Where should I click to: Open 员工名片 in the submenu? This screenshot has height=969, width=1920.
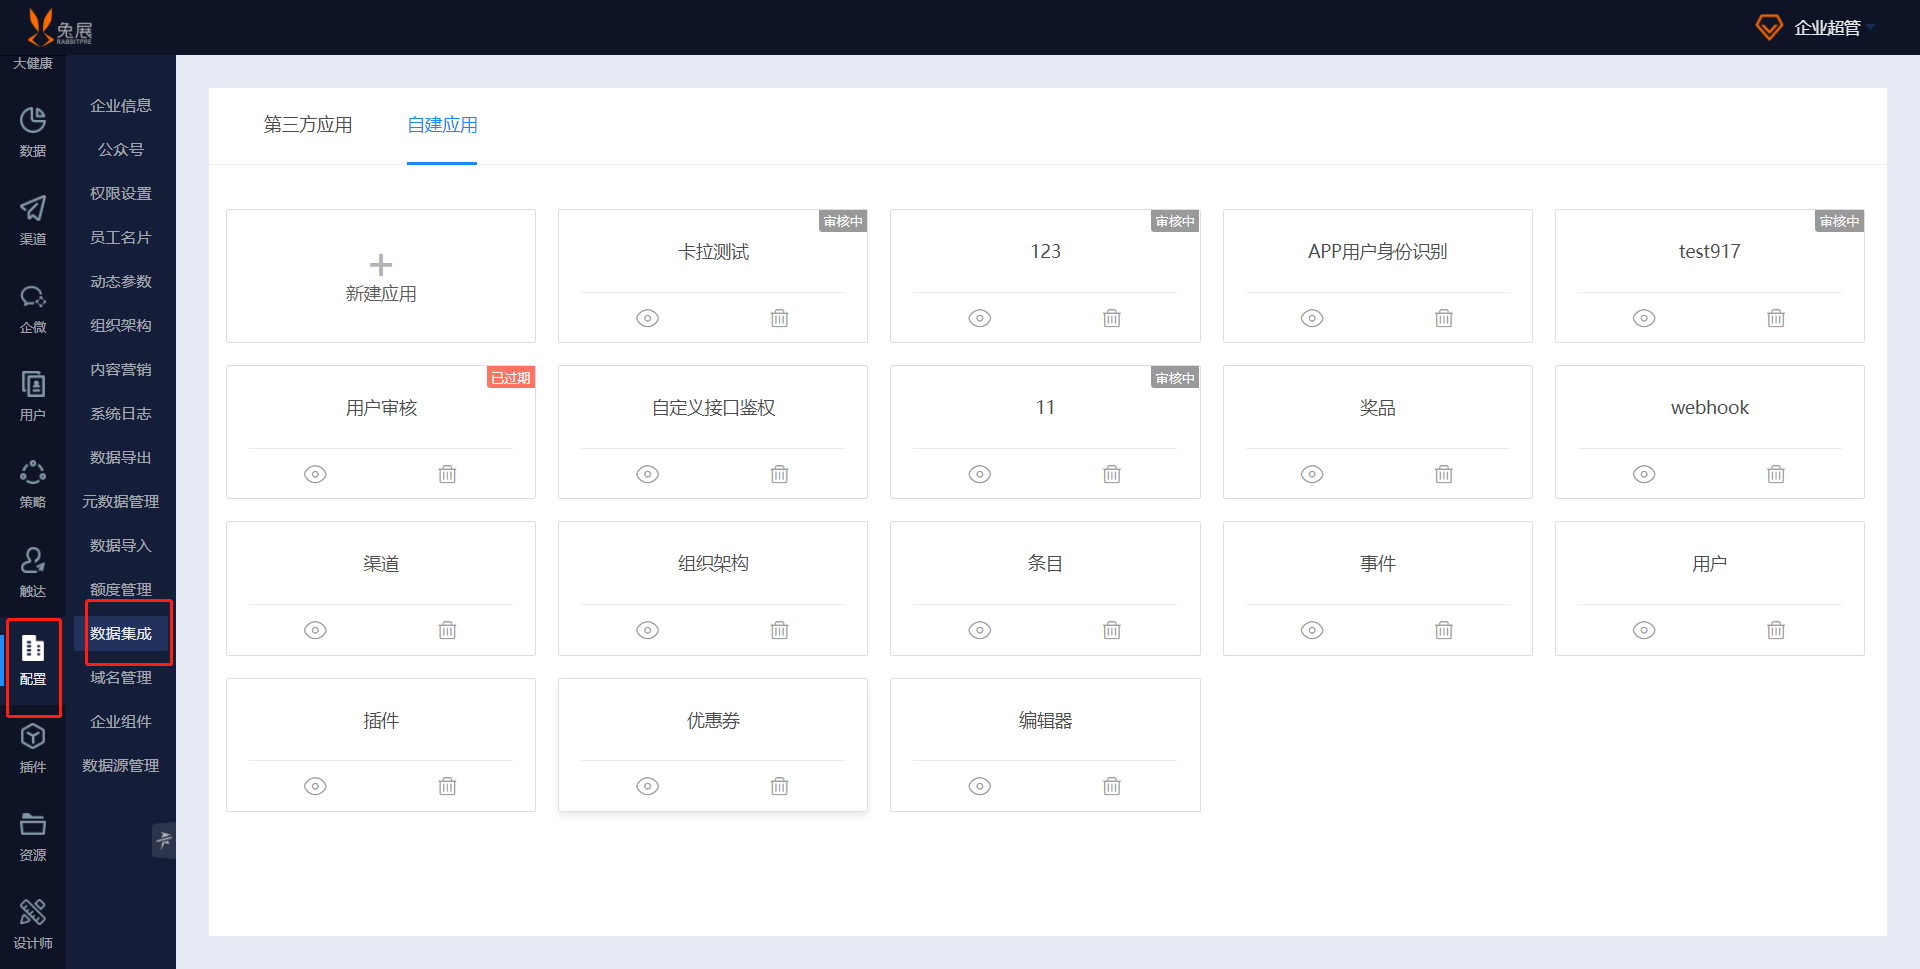point(121,237)
